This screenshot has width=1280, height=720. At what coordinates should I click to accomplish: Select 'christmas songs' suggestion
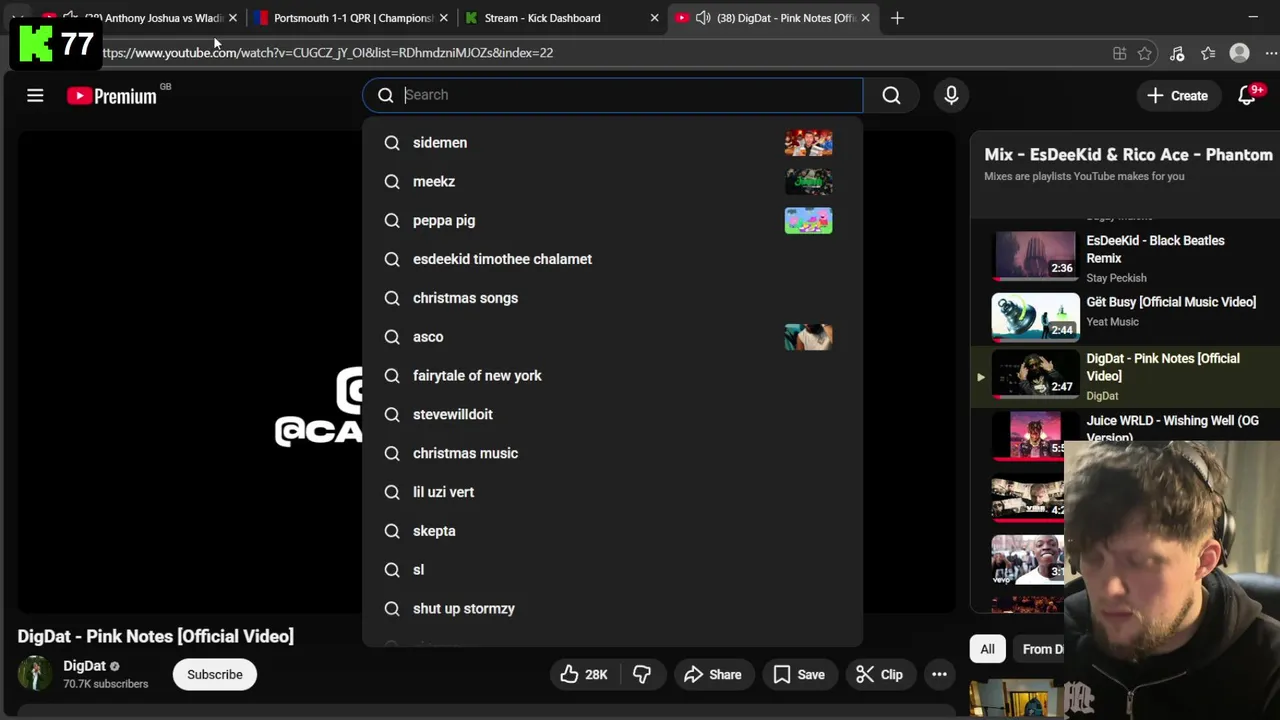(x=612, y=298)
